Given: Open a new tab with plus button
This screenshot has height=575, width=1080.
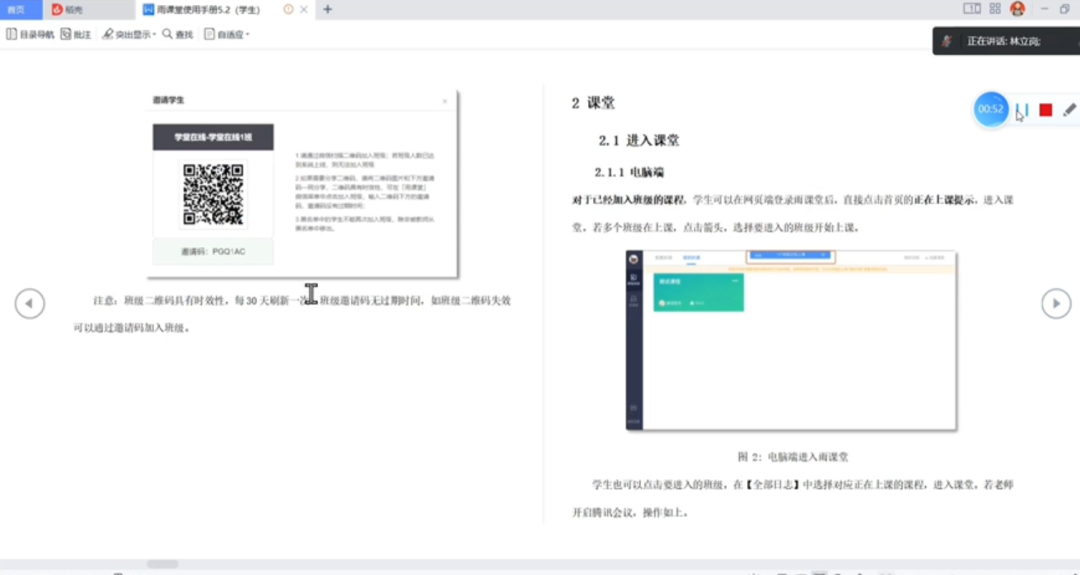Looking at the screenshot, I should coord(327,9).
